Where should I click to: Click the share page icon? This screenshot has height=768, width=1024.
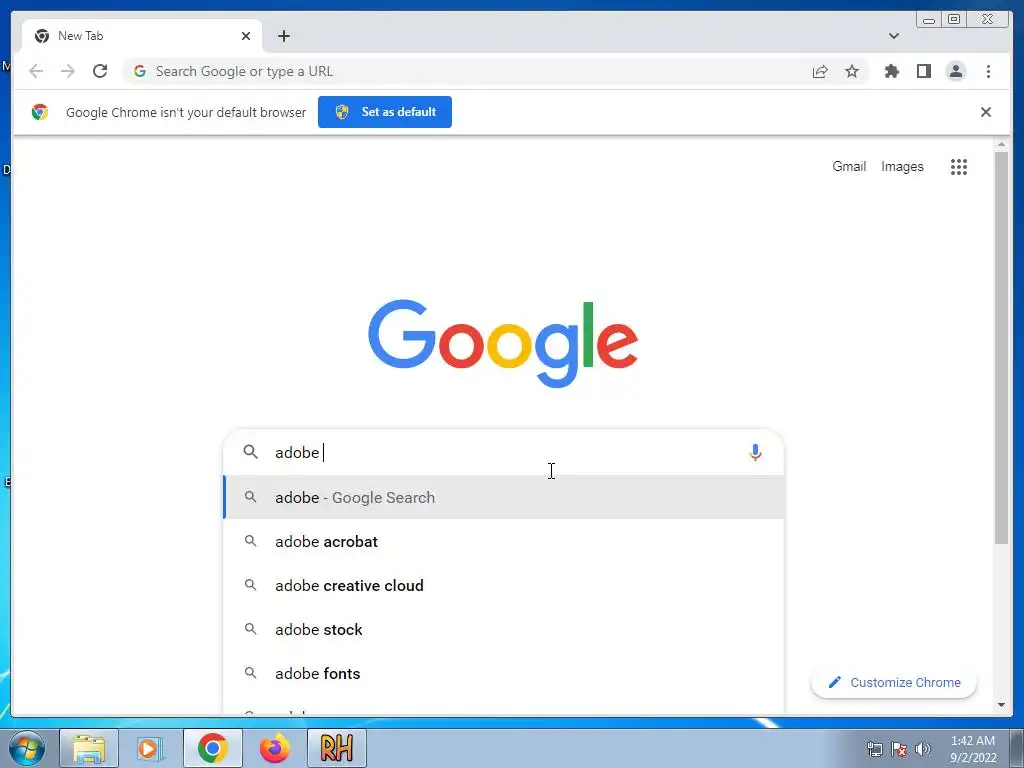click(x=820, y=71)
